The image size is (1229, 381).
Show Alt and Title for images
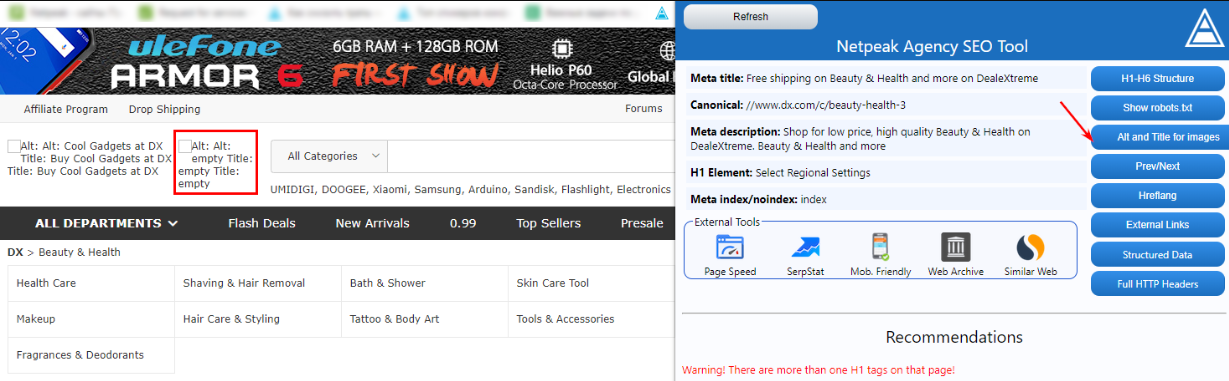(x=1157, y=136)
